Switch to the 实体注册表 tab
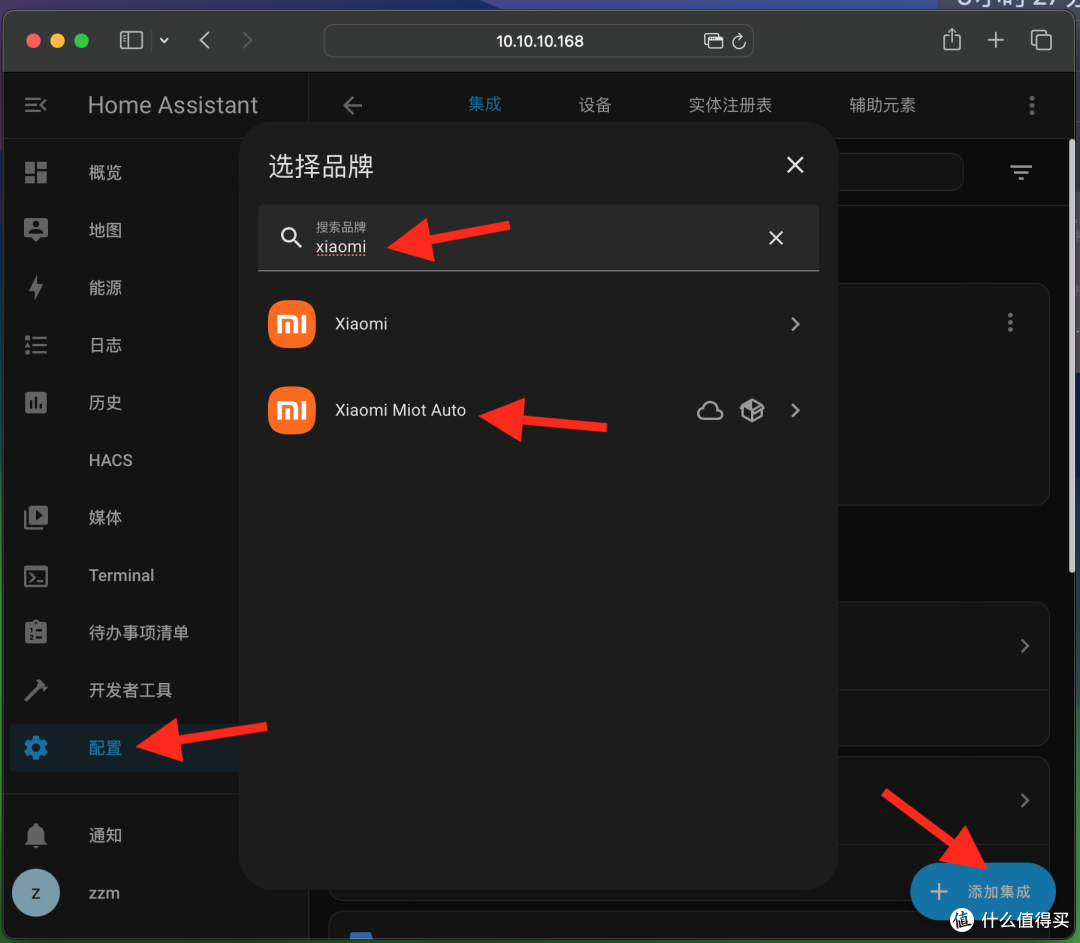The width and height of the screenshot is (1080, 943). coord(730,105)
